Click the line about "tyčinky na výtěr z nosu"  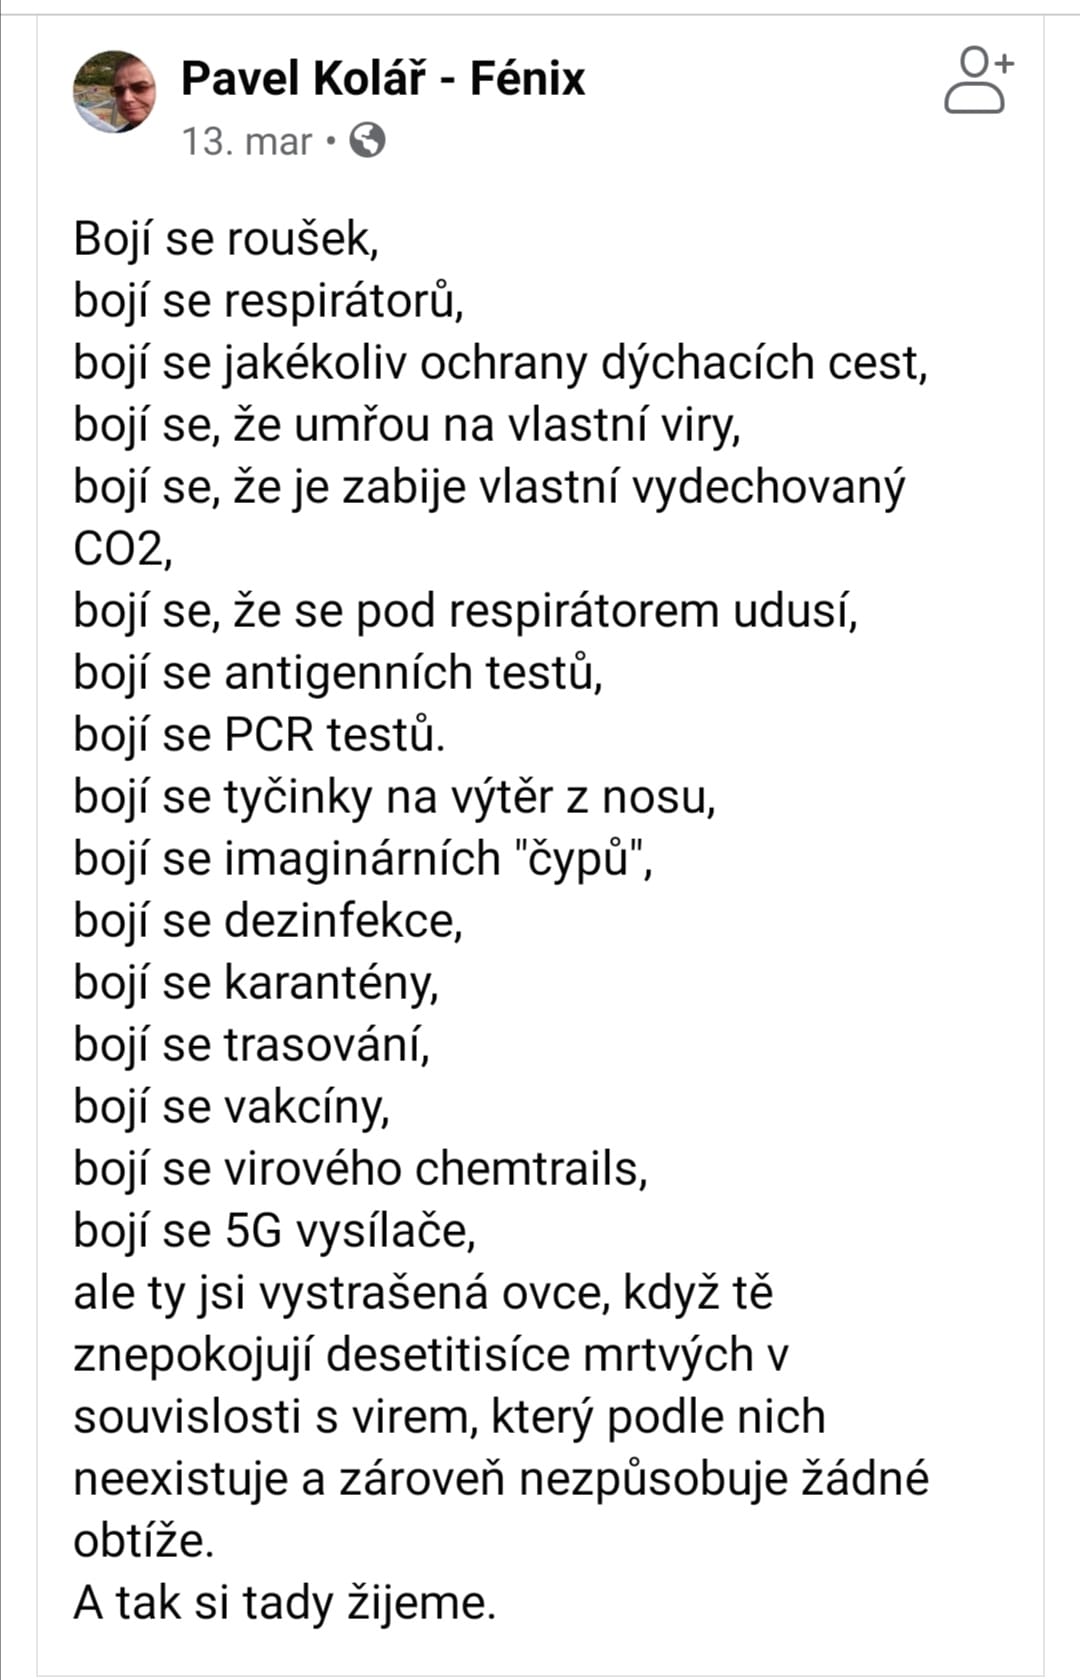pos(394,797)
